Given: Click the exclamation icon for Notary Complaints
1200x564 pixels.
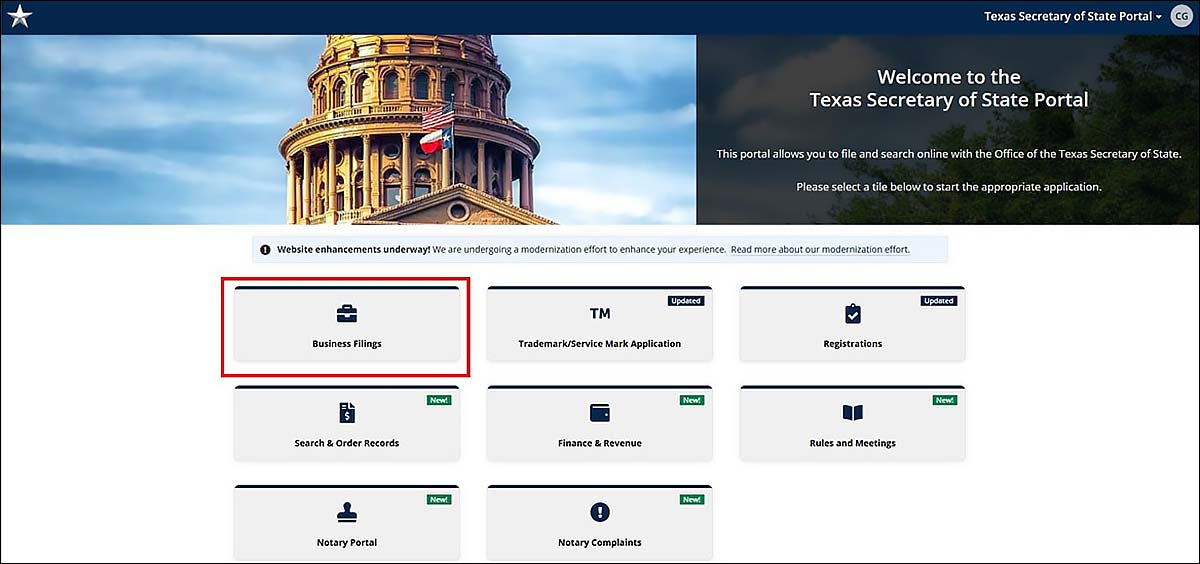Looking at the screenshot, I should coord(600,512).
